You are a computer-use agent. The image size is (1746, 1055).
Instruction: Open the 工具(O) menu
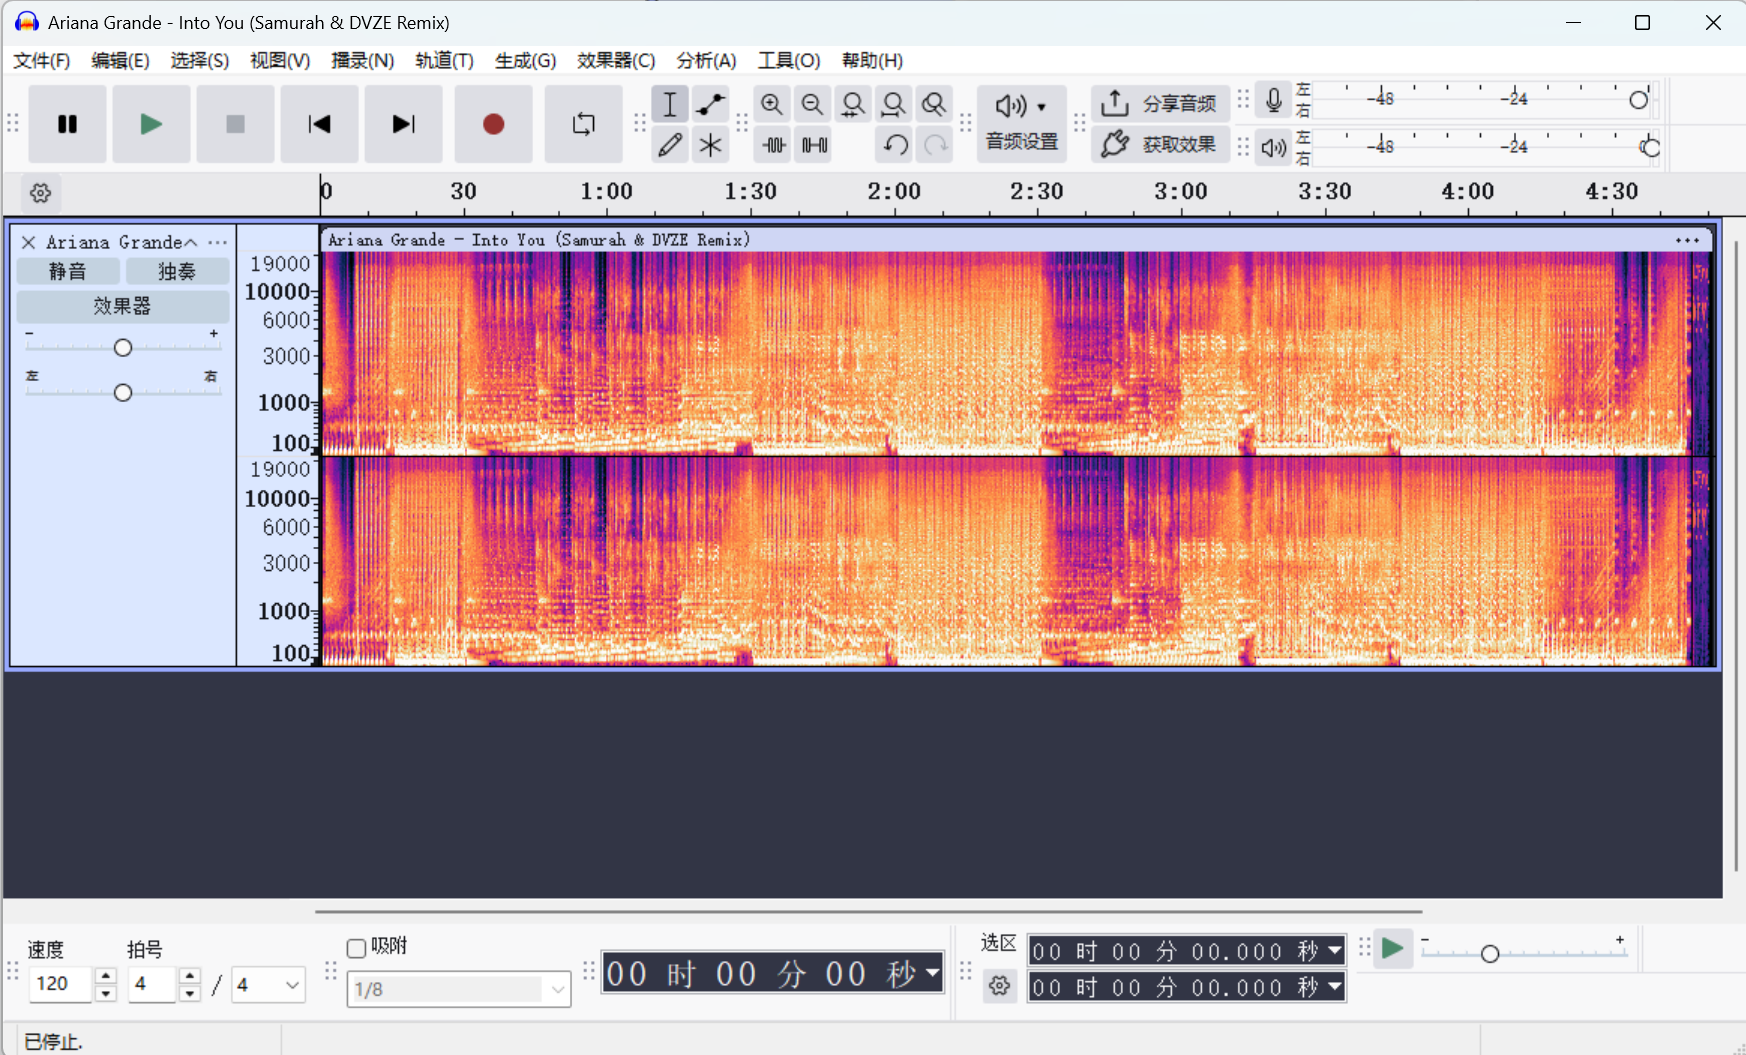coord(789,61)
